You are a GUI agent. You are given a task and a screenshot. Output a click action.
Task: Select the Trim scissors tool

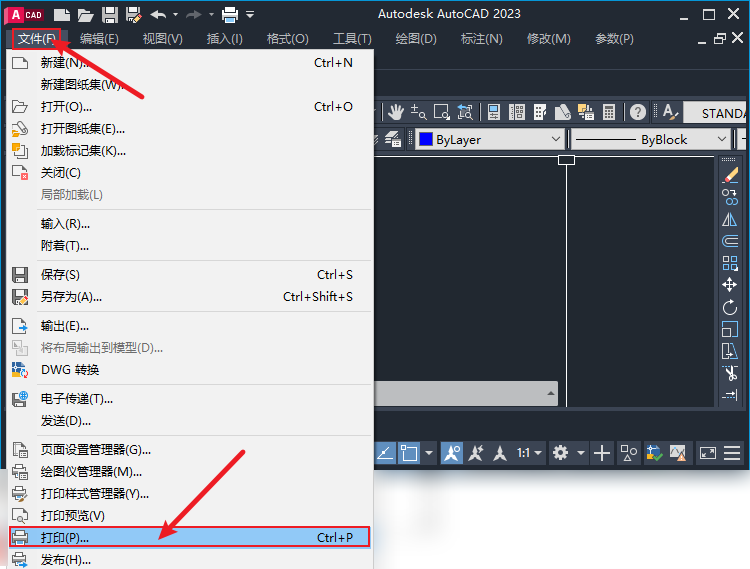730,373
